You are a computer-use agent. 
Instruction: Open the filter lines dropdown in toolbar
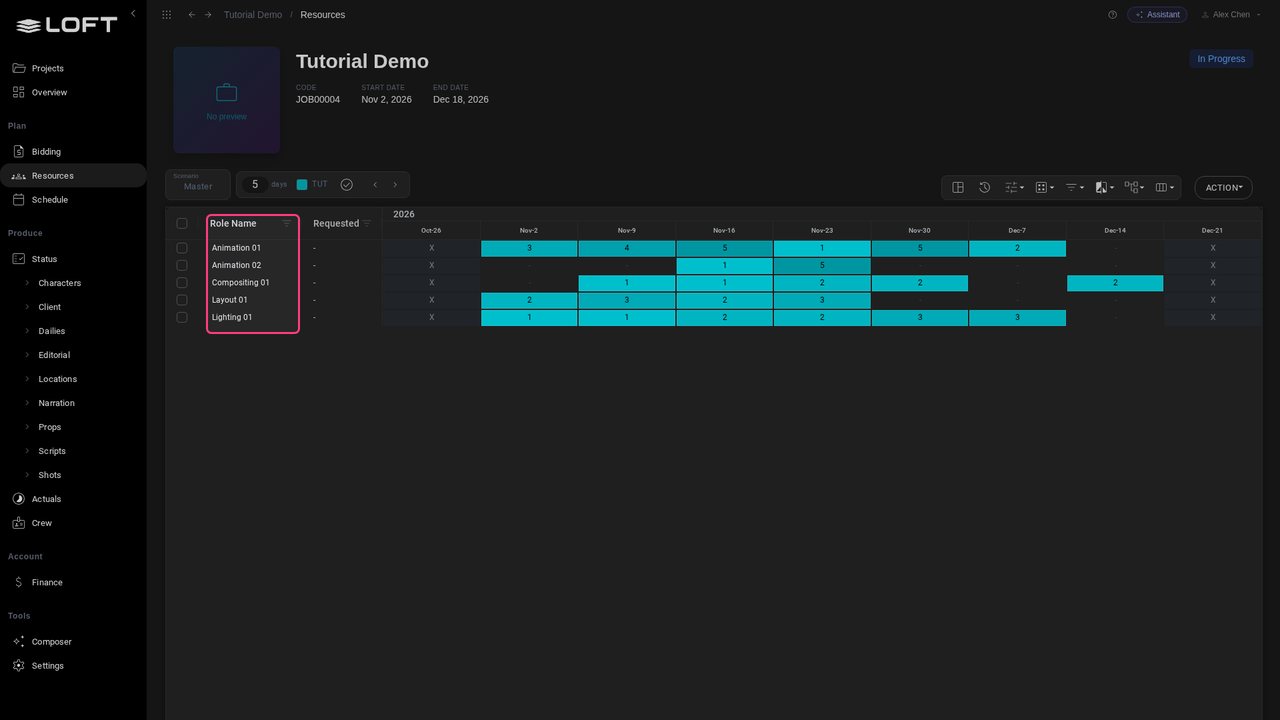[1074, 187]
